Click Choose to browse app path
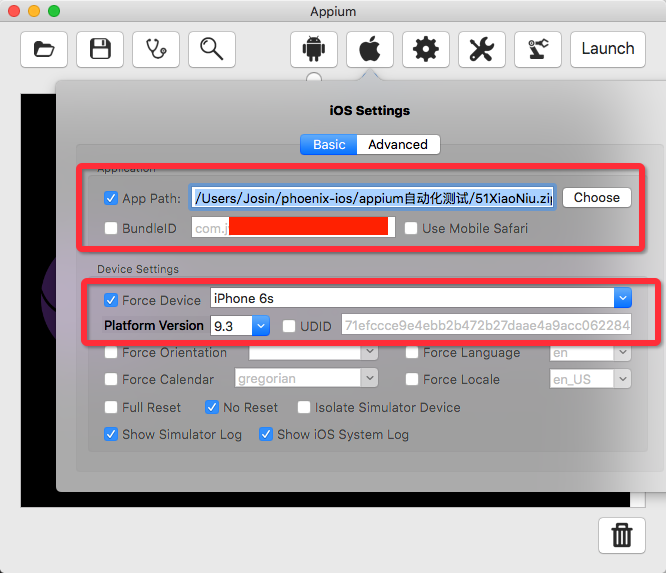 [x=597, y=198]
